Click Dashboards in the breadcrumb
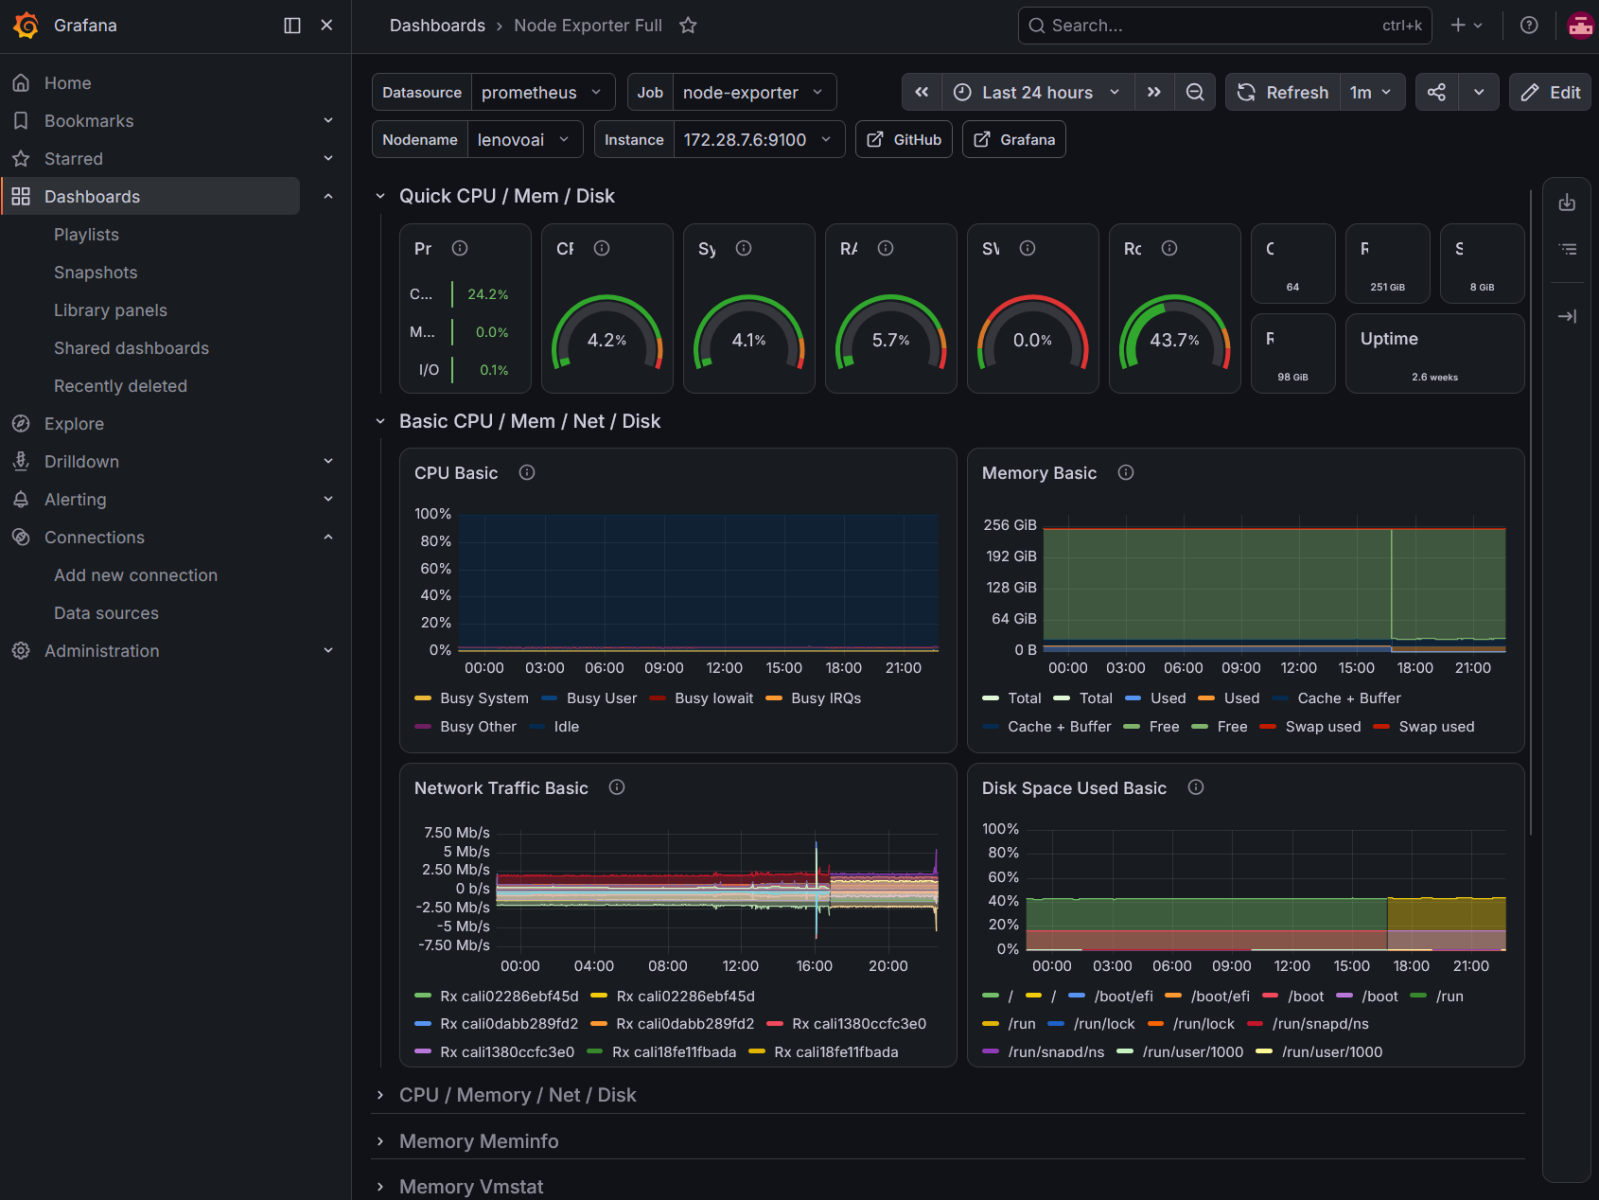Image resolution: width=1599 pixels, height=1200 pixels. (x=437, y=25)
